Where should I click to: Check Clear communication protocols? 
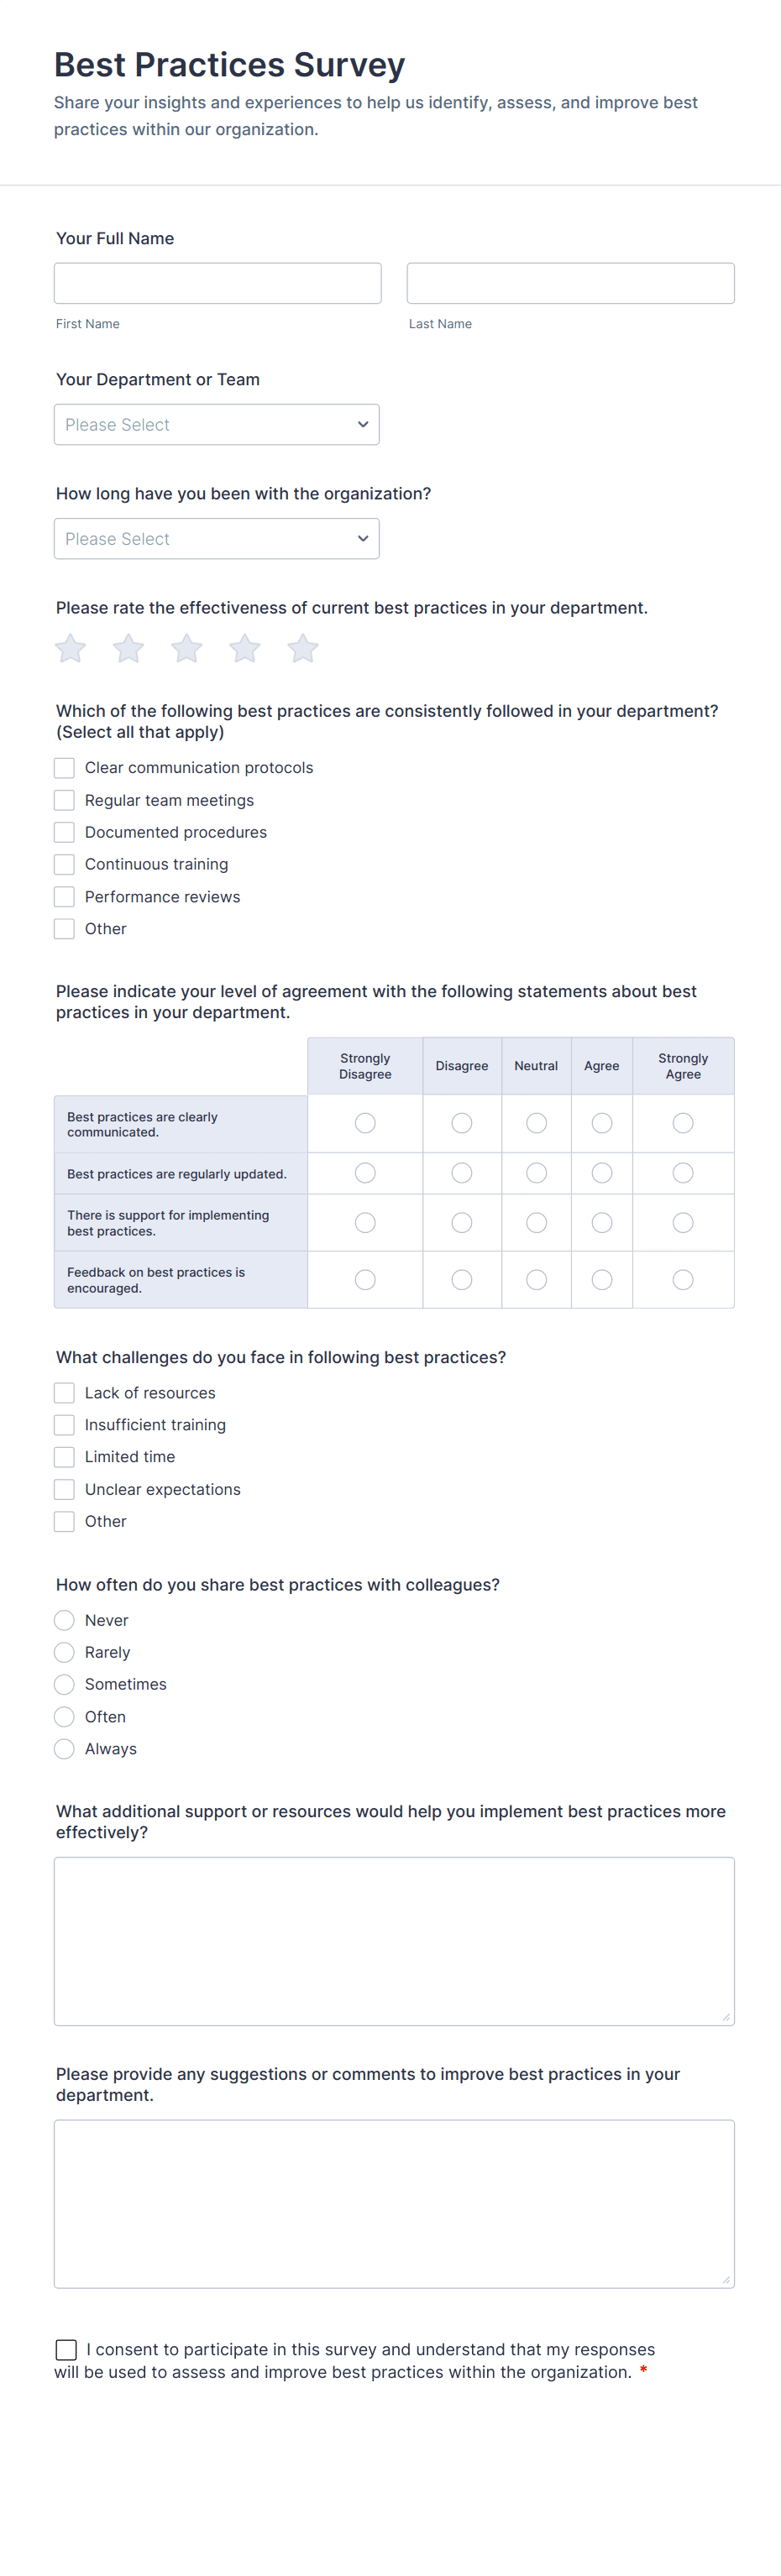tap(65, 768)
